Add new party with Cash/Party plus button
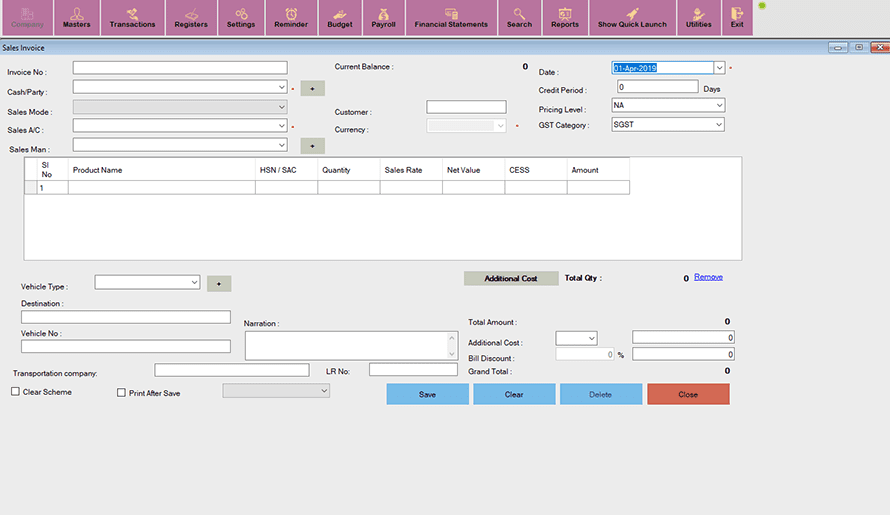The width and height of the screenshot is (890, 515). 312,89
